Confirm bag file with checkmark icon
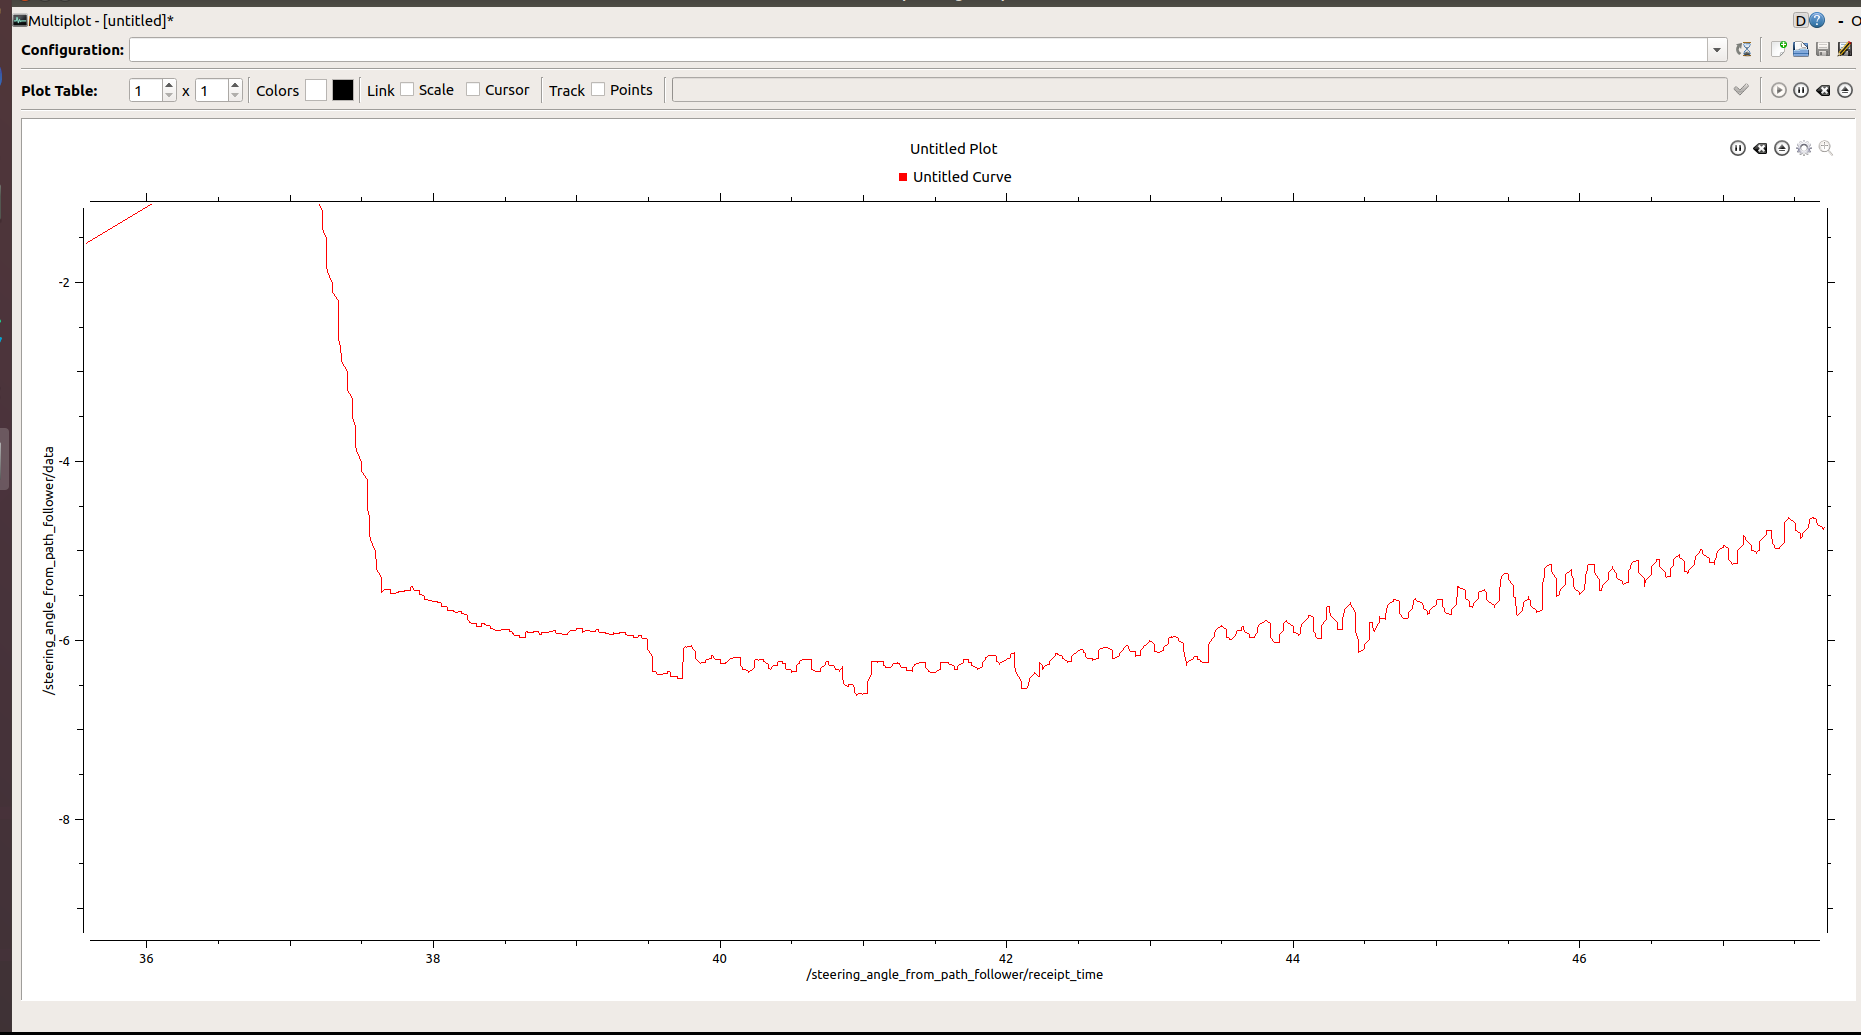The image size is (1861, 1035). (x=1741, y=90)
